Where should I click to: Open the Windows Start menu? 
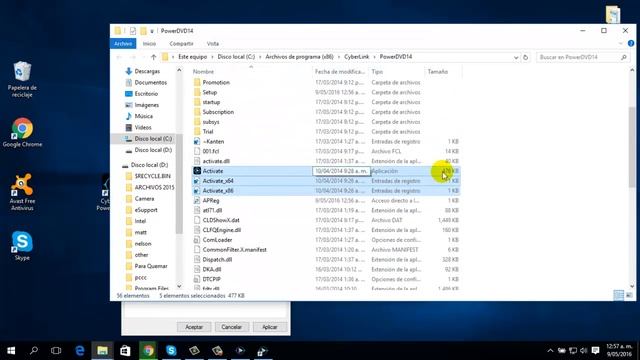pyautogui.click(x=11, y=351)
